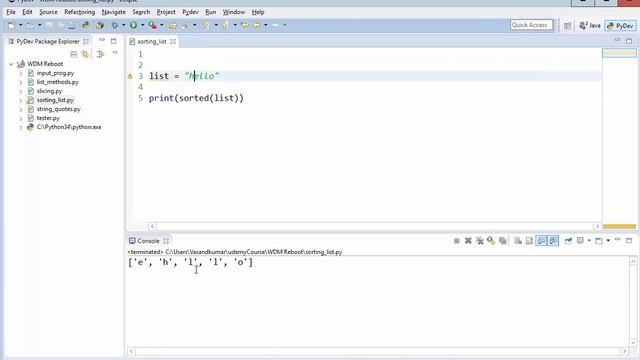Open Package Explorer view menu triangle
Image resolution: width=640 pixels, height=360 pixels.
click(x=115, y=53)
